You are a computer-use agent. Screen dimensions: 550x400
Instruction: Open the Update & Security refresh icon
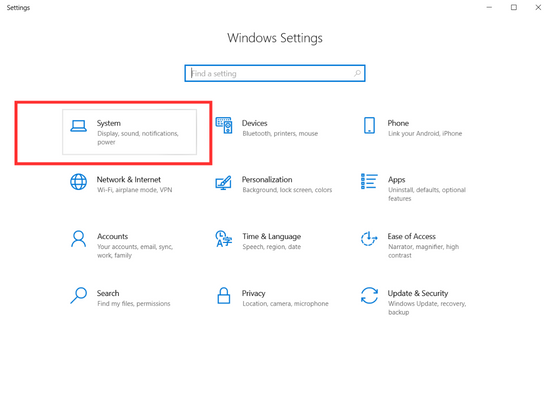(369, 295)
